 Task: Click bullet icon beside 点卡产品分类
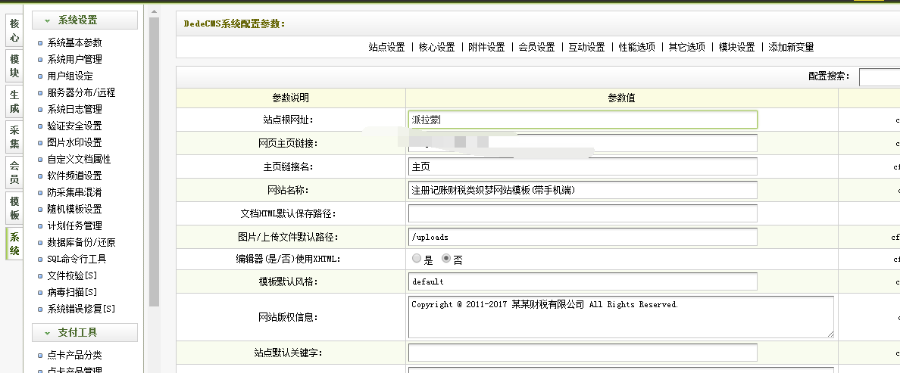[40, 356]
